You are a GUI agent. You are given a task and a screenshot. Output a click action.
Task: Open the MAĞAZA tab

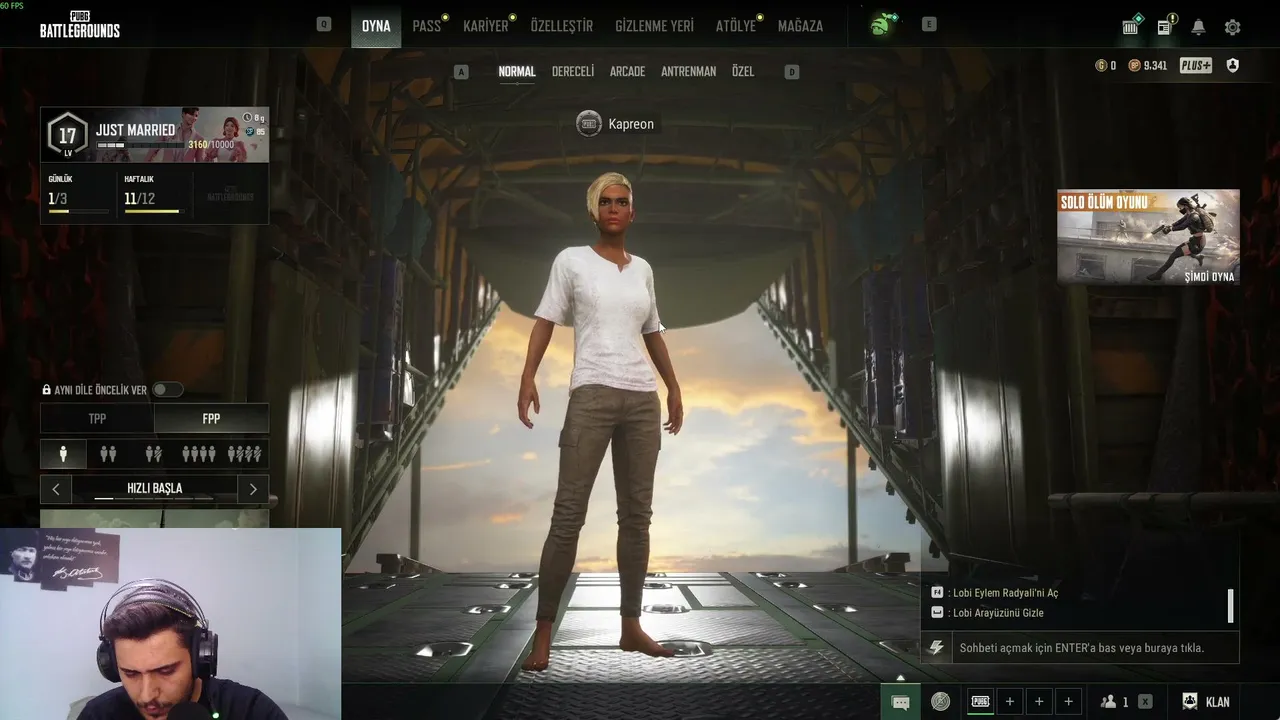coord(801,26)
